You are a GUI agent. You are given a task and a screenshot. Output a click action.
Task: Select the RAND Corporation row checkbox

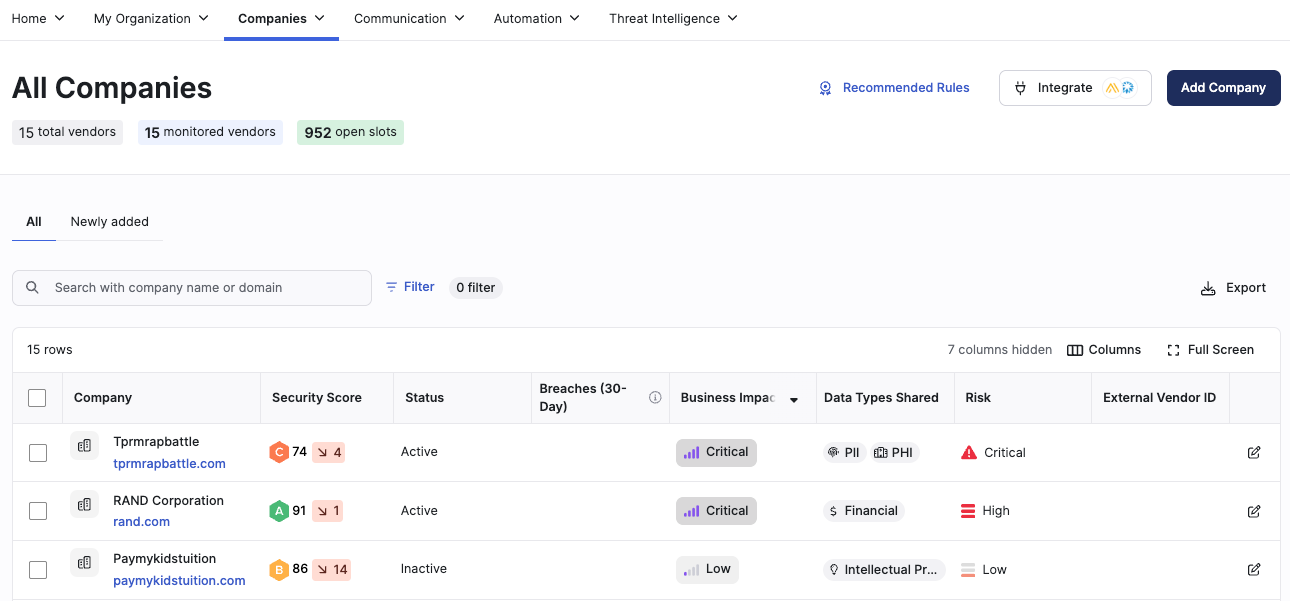click(37, 511)
